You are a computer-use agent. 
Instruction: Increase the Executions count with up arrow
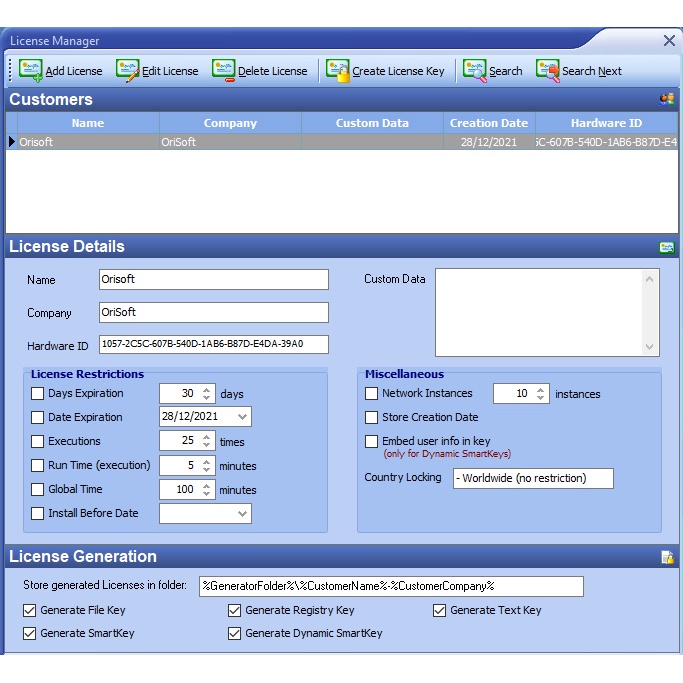[207, 437]
